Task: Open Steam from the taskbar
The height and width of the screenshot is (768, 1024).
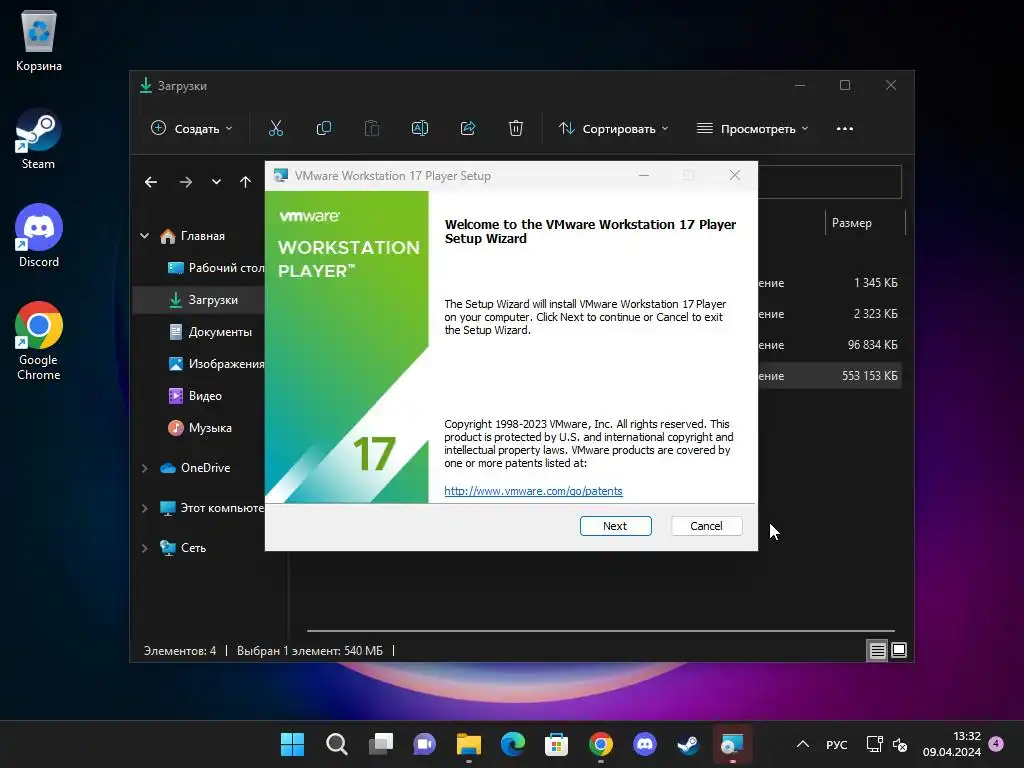Action: [688, 744]
